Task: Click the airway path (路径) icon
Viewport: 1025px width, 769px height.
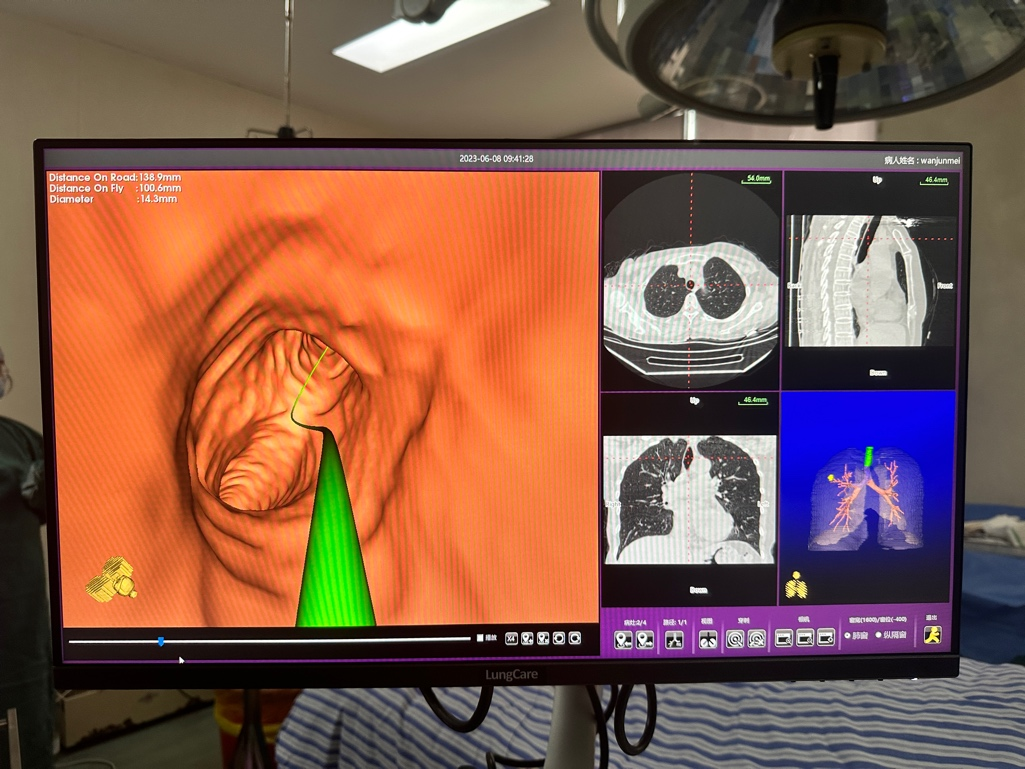Action: (x=675, y=639)
